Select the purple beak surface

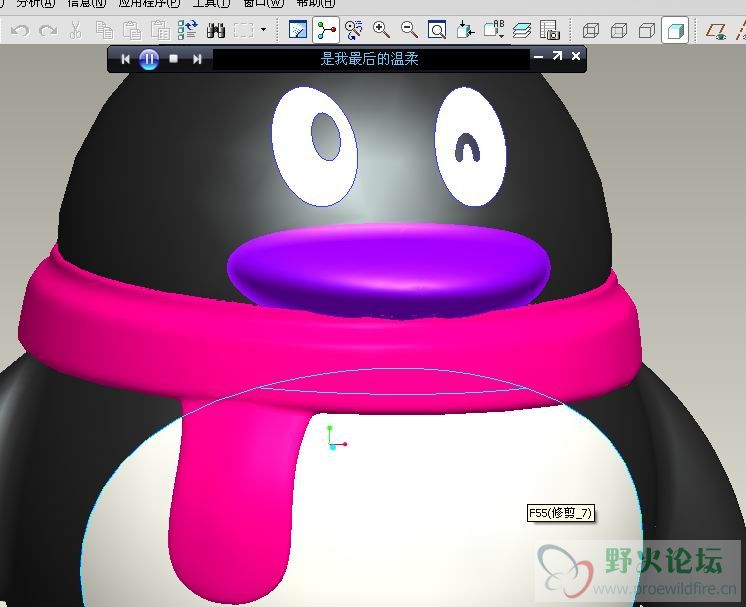tap(389, 270)
